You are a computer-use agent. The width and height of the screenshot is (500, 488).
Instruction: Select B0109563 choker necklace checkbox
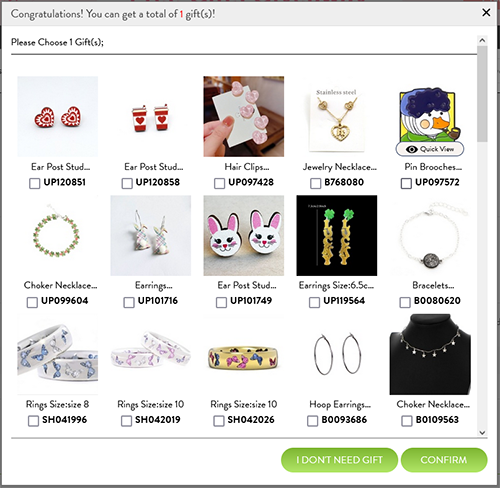[406, 421]
